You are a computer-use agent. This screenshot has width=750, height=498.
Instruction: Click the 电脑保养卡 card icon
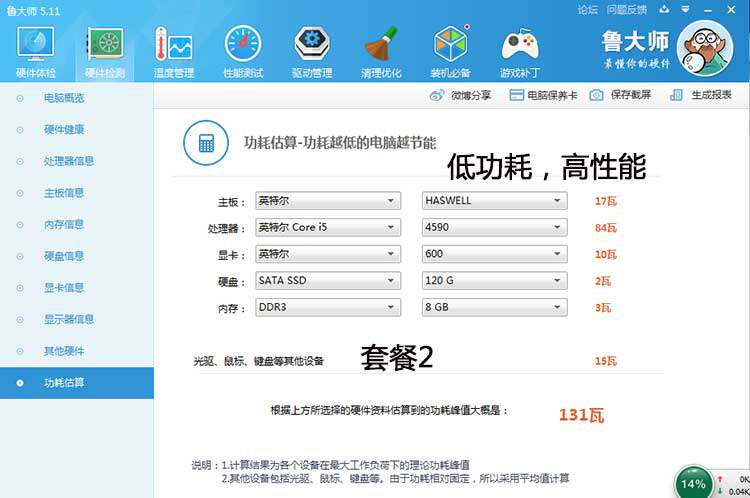(x=516, y=95)
